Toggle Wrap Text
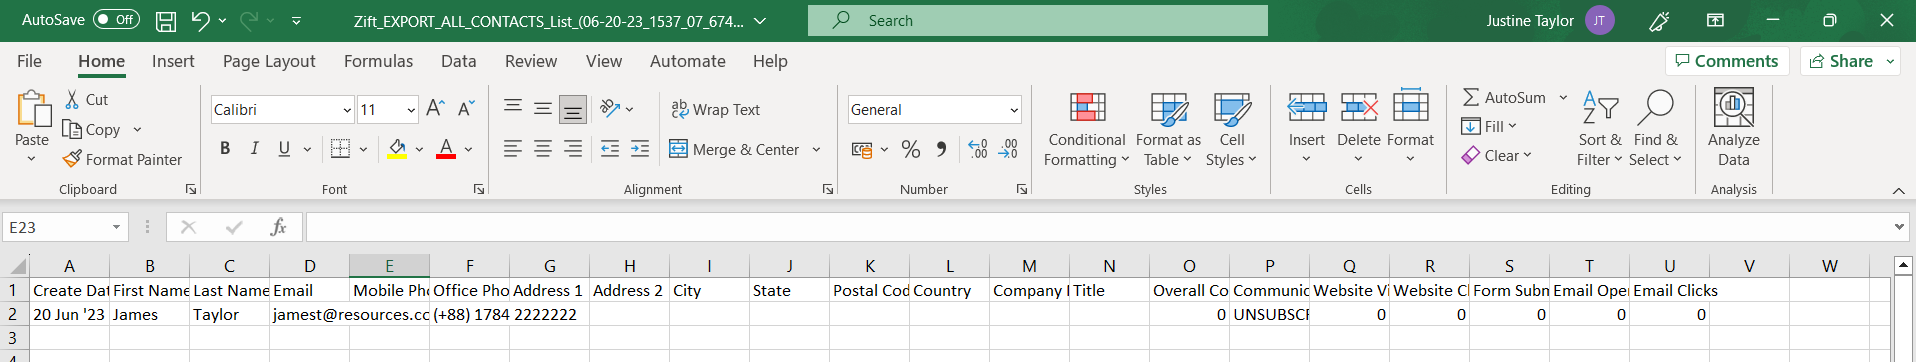Image resolution: width=1916 pixels, height=362 pixels. coord(716,109)
